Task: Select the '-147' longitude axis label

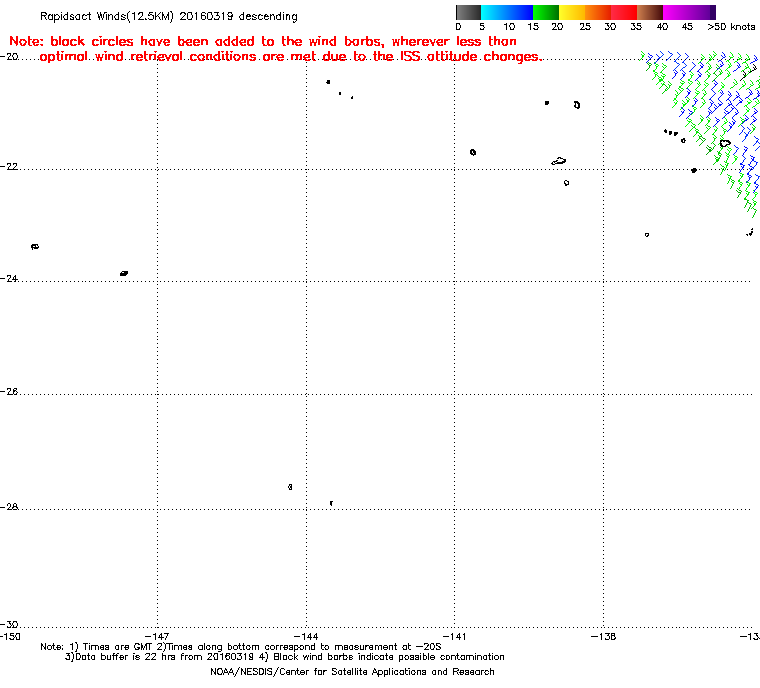Action: (x=158, y=636)
